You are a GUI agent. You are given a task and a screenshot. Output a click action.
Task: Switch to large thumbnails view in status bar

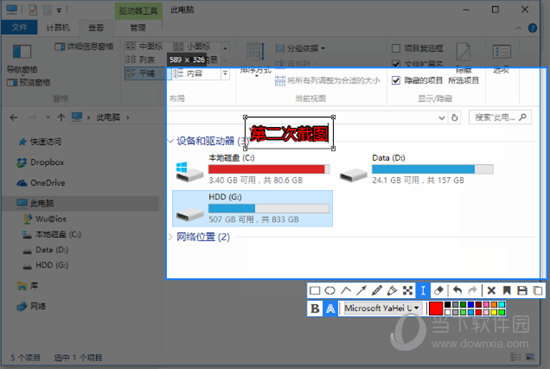[530, 357]
